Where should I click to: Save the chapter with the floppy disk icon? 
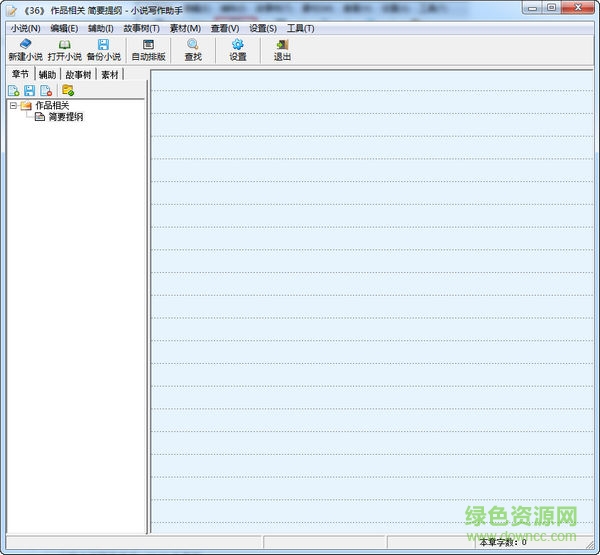(x=29, y=91)
